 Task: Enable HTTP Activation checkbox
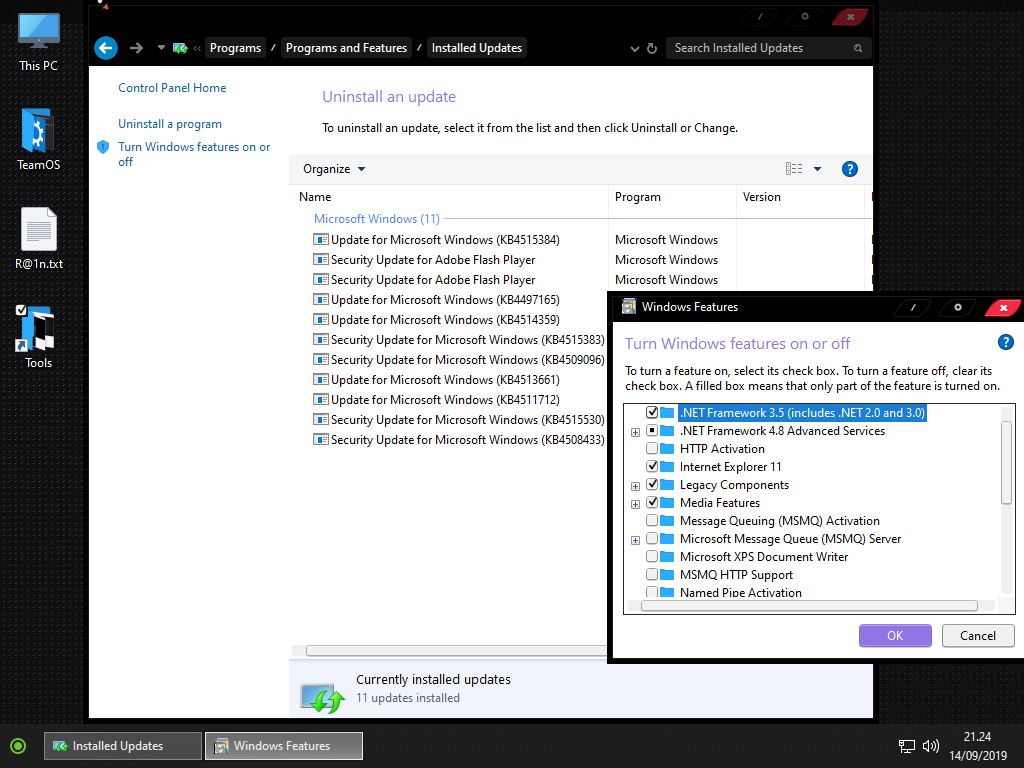point(652,448)
